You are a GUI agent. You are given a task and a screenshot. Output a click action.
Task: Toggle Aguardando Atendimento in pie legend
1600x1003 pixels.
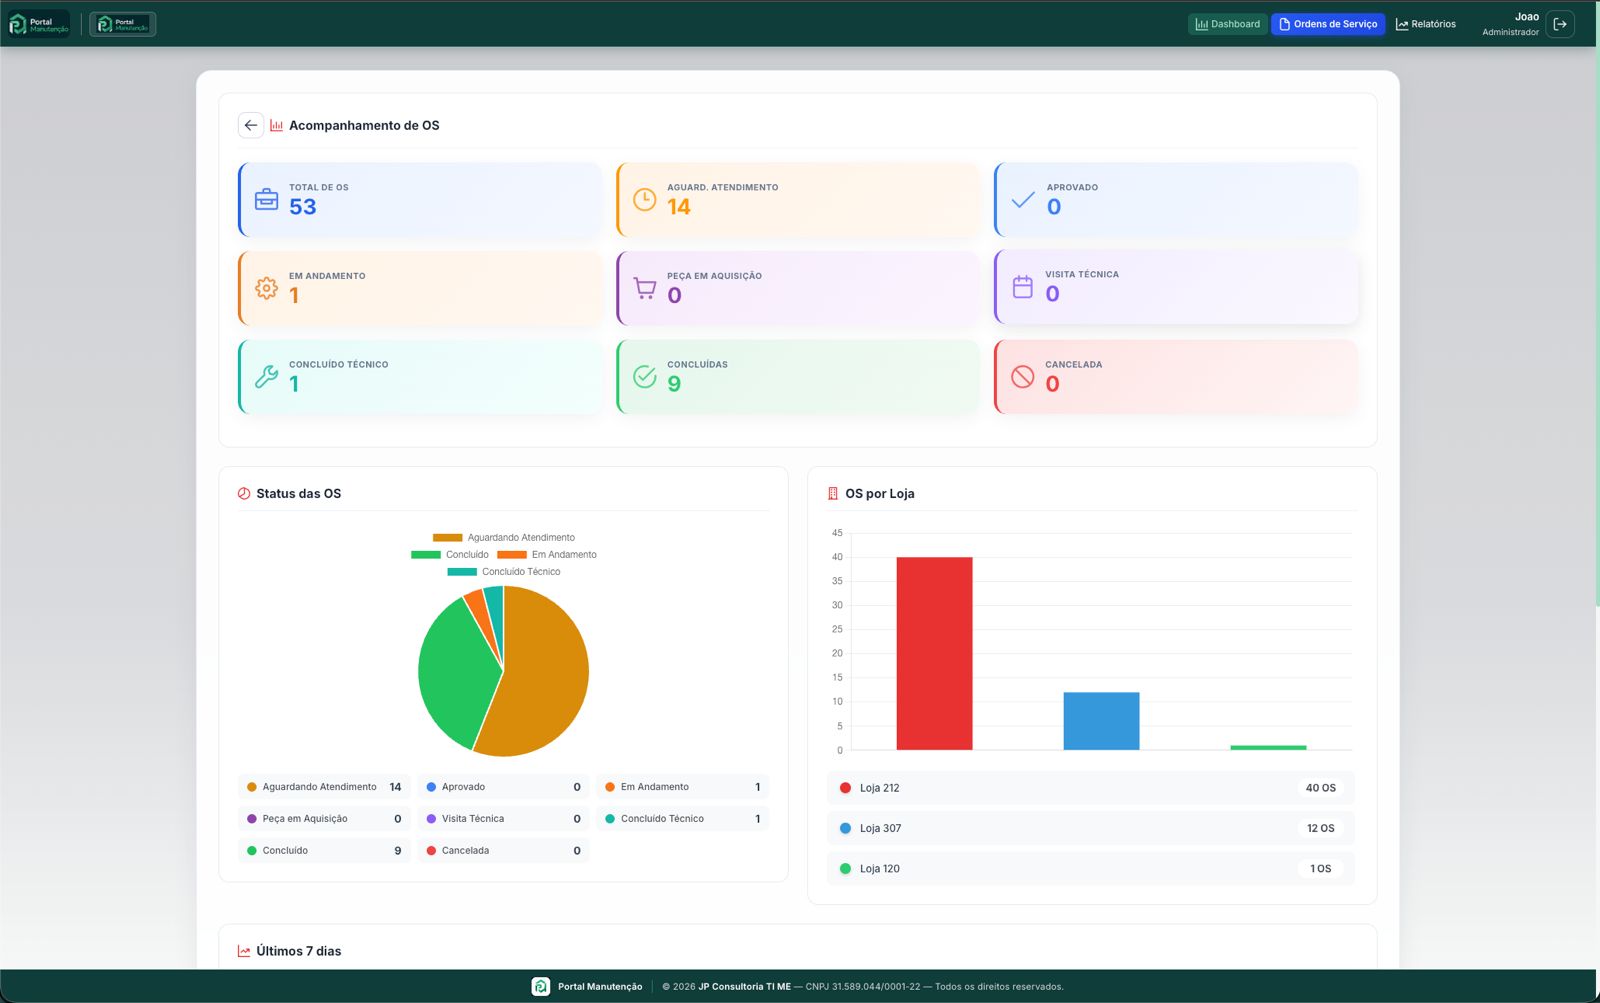click(504, 537)
